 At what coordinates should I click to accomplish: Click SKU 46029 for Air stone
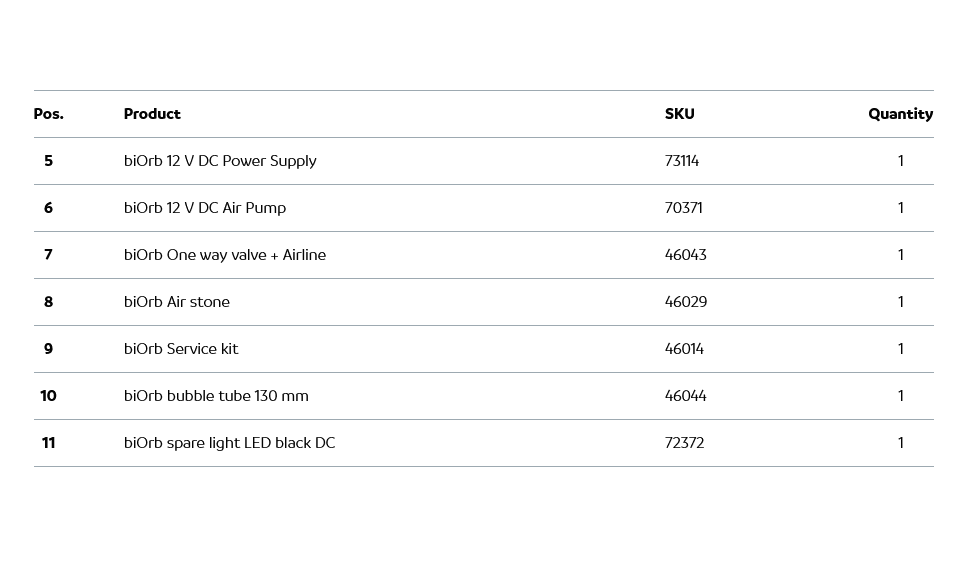pyautogui.click(x=685, y=302)
